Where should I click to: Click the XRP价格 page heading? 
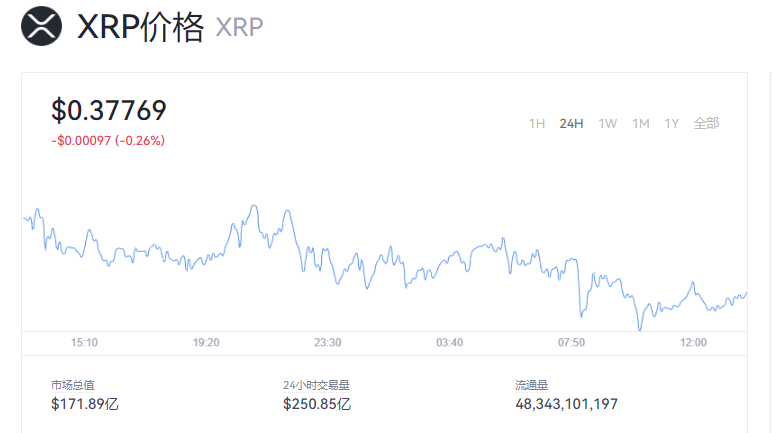[141, 27]
